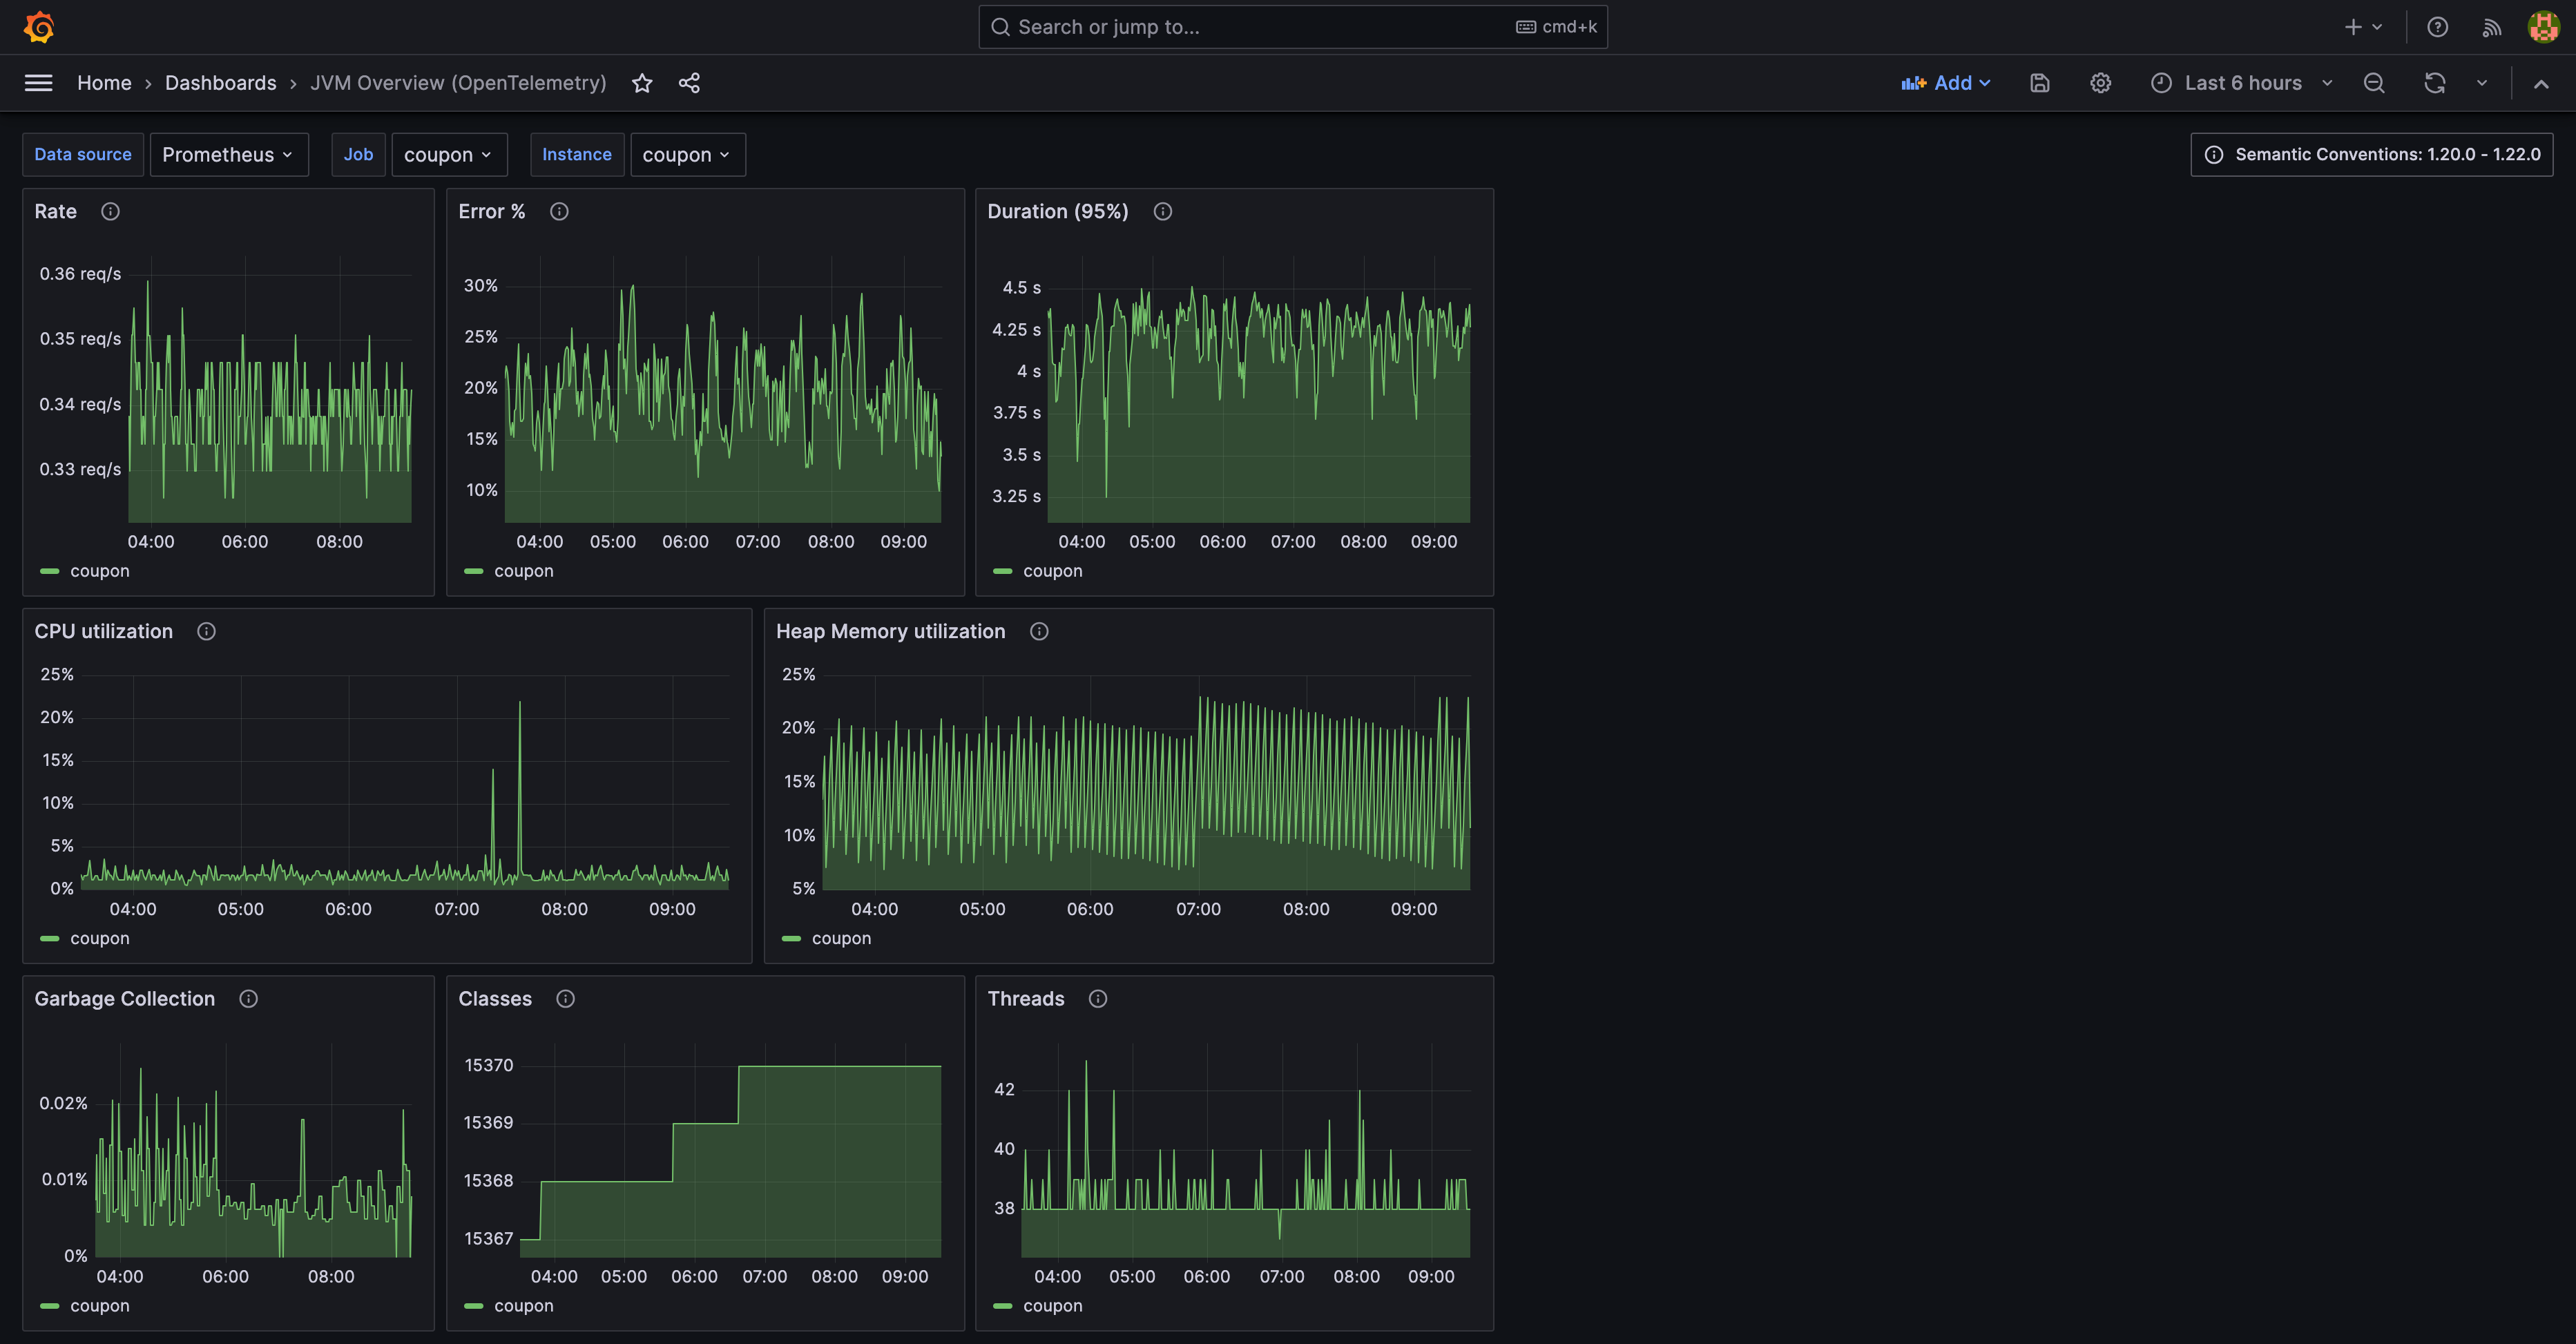Open the Prometheus data source dropdown
The image size is (2576, 1344).
pyautogui.click(x=228, y=155)
